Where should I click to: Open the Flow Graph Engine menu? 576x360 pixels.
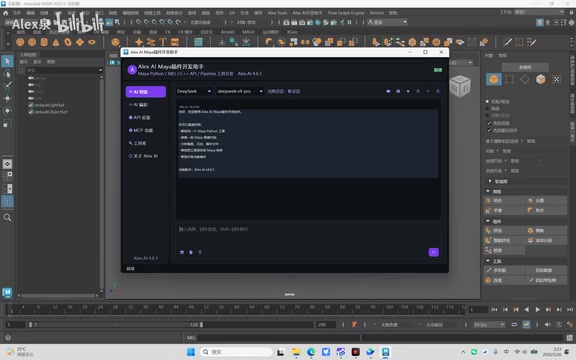346,13
